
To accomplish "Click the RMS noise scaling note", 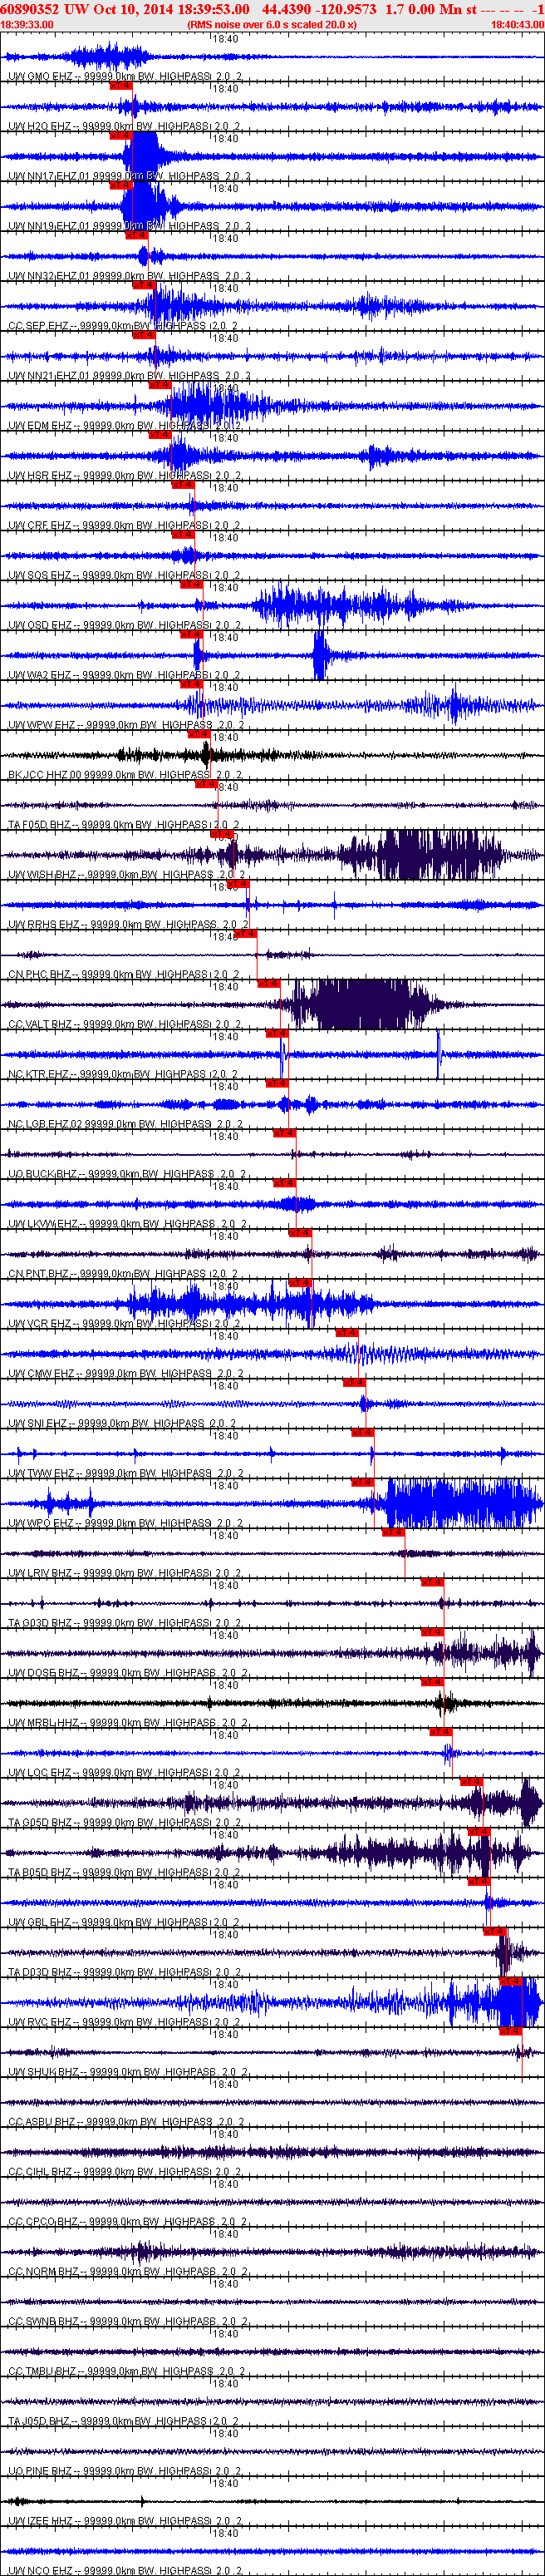I will [x=271, y=24].
